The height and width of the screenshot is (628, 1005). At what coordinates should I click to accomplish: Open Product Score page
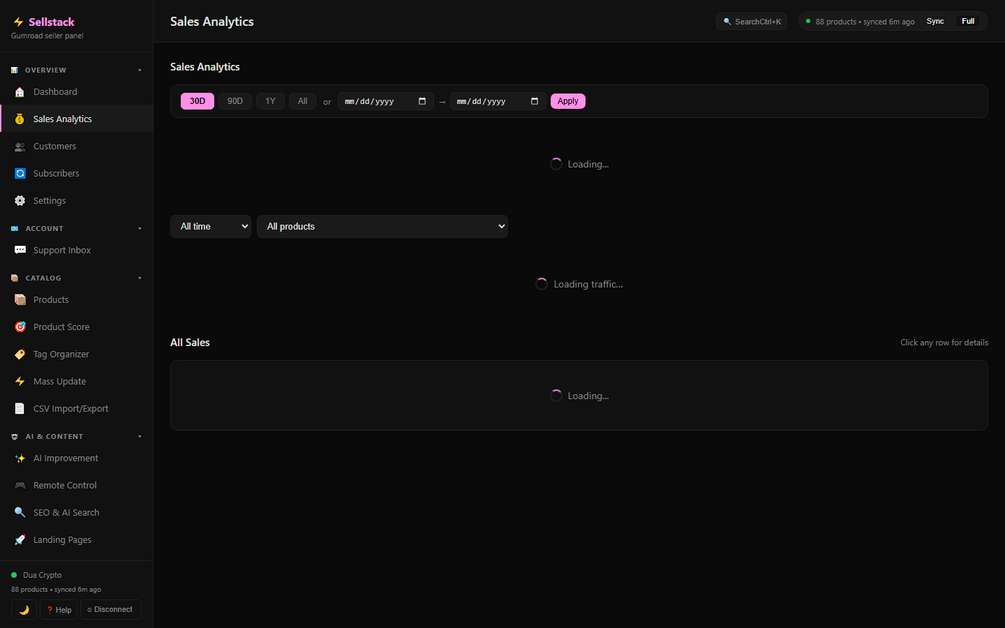pyautogui.click(x=76, y=327)
